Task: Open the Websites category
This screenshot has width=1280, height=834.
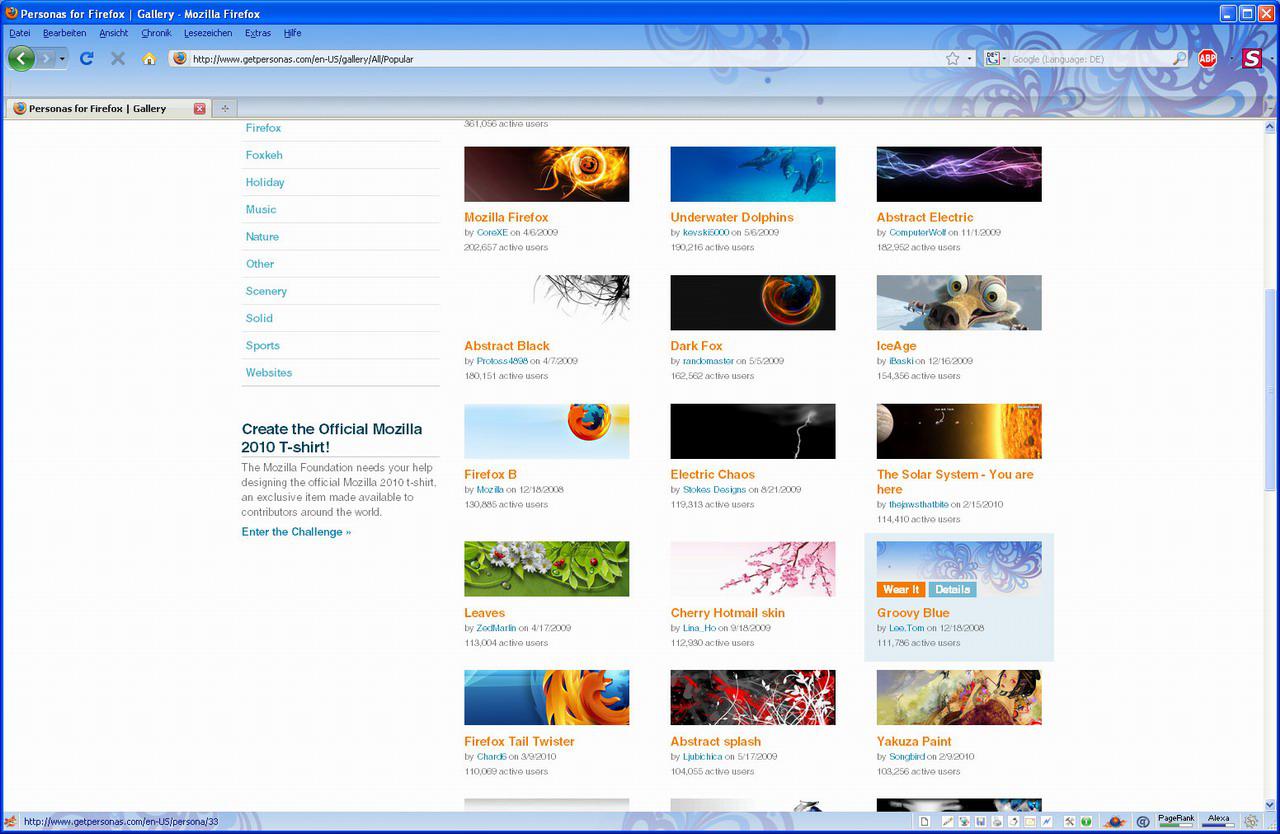Action: [x=269, y=372]
